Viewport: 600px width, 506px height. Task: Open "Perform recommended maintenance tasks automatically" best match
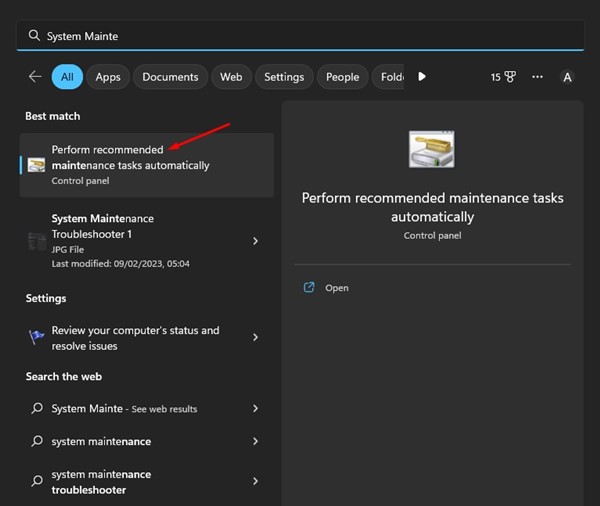[147, 165]
